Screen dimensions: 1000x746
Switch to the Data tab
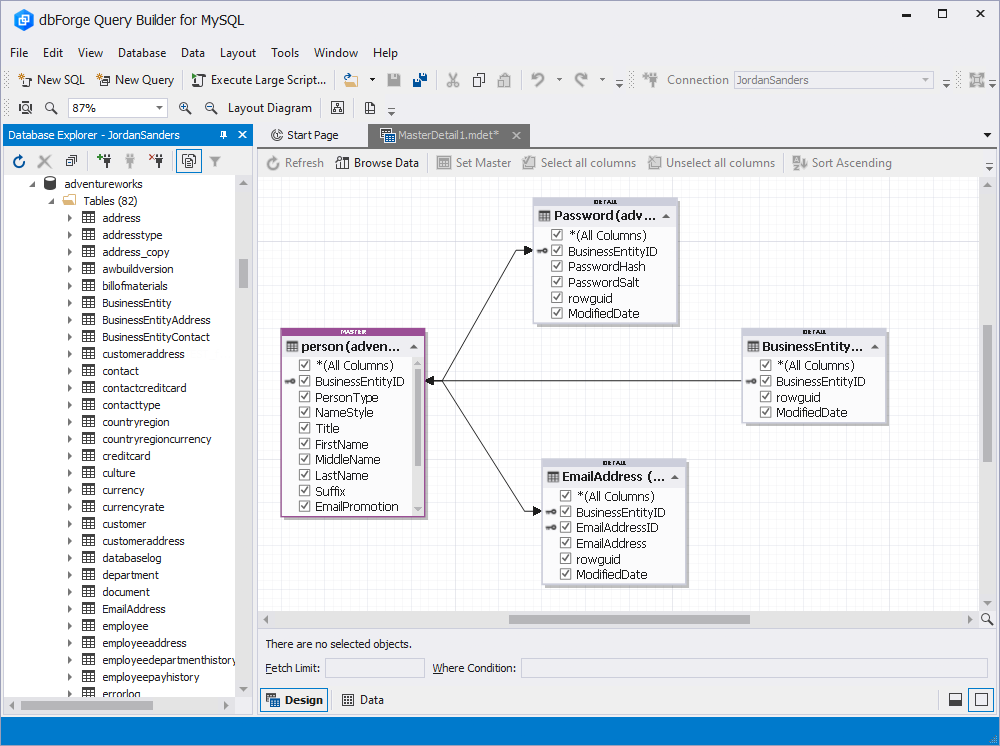point(363,699)
